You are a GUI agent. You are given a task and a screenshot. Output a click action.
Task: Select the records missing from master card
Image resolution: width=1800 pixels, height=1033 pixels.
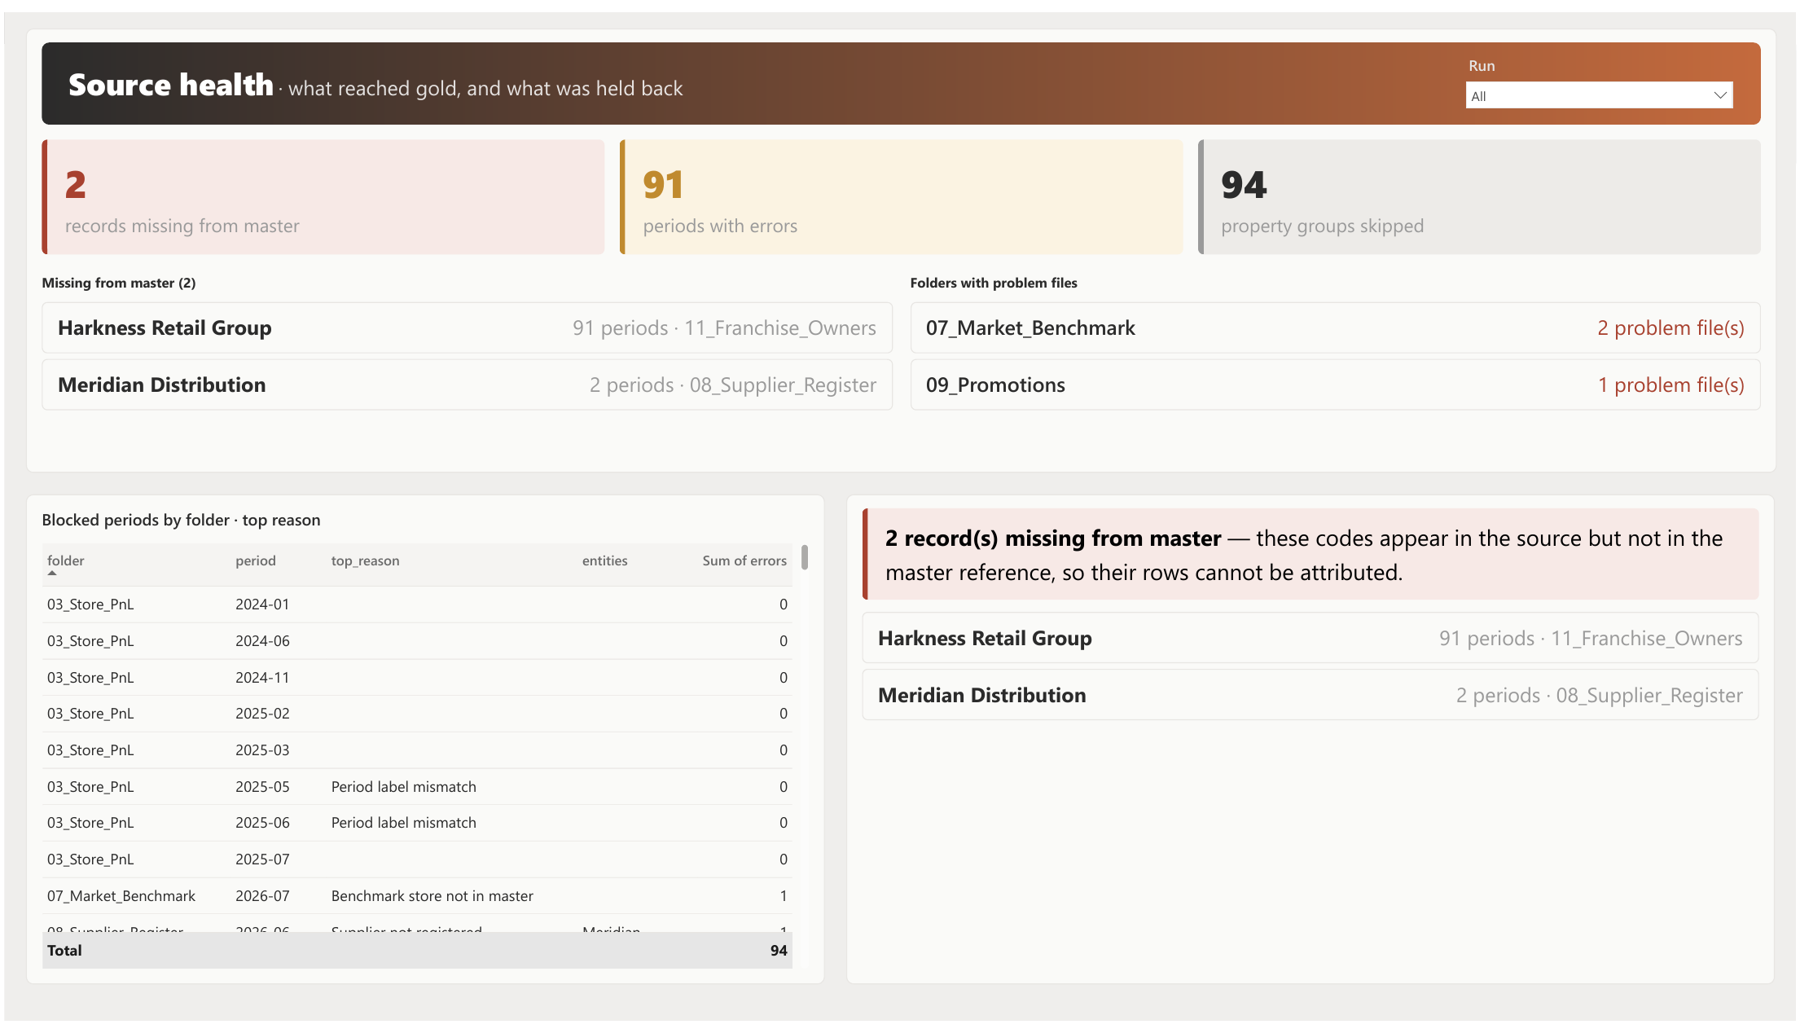pyautogui.click(x=323, y=197)
